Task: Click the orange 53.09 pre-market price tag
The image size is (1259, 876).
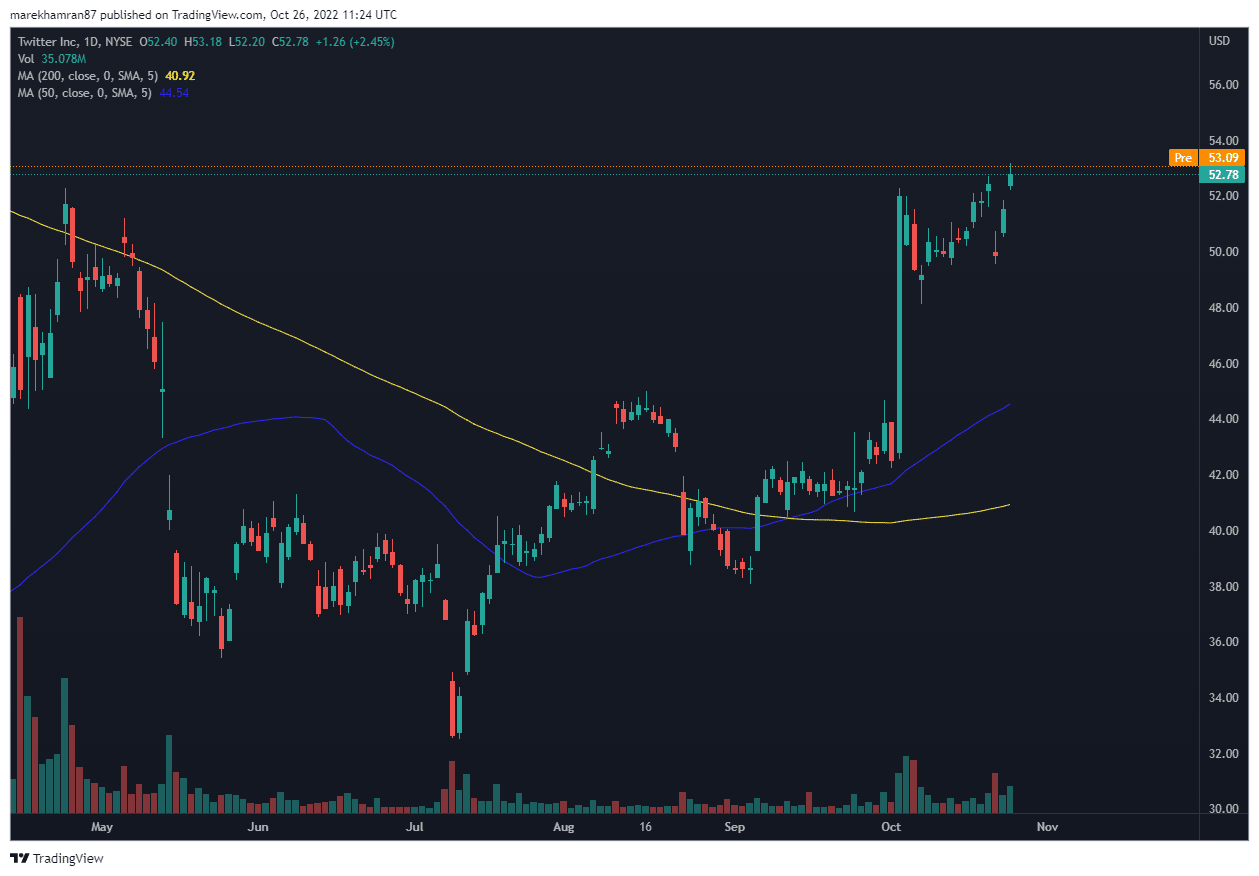Action: pyautogui.click(x=1224, y=158)
